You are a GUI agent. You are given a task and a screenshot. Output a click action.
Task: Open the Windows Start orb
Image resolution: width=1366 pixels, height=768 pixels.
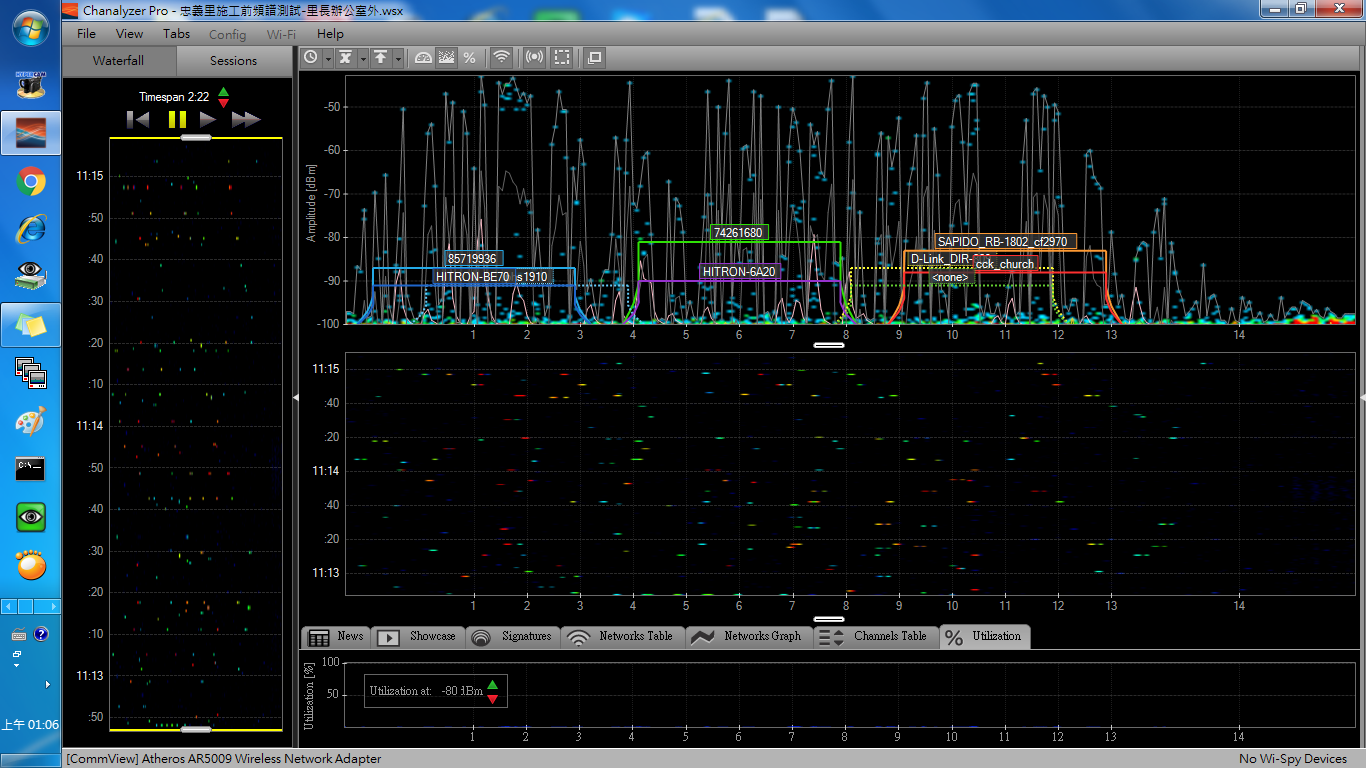[31, 29]
